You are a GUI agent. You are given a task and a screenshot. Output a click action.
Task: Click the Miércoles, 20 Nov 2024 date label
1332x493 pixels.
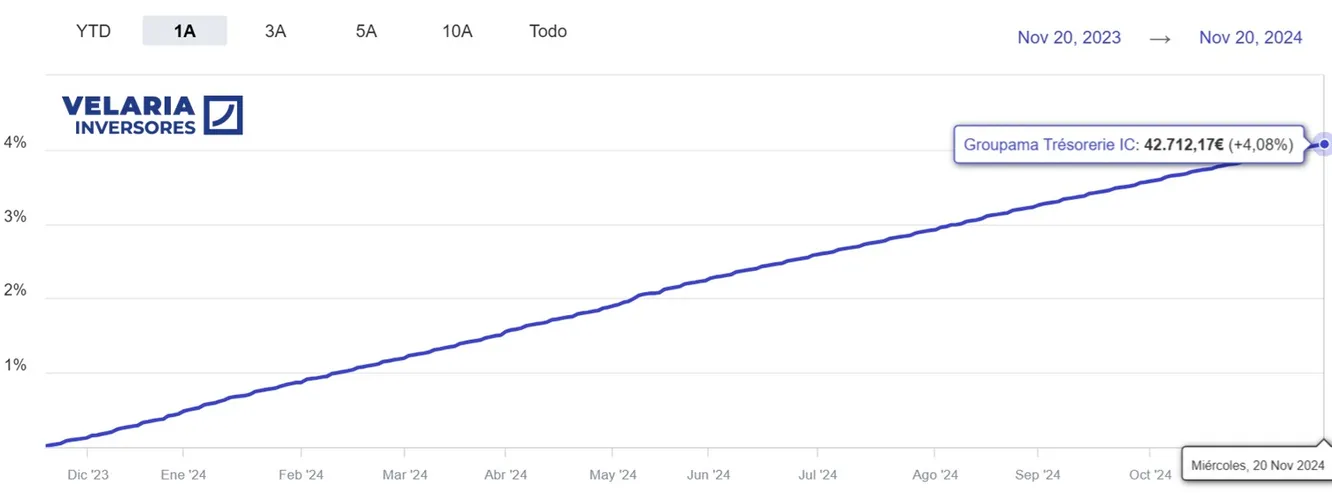click(x=1258, y=465)
